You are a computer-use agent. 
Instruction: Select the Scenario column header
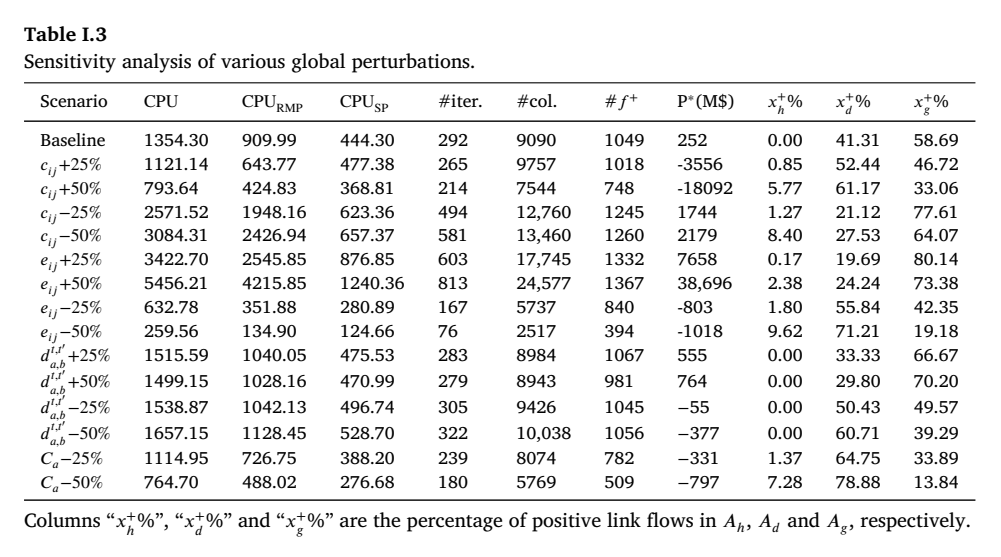73,101
